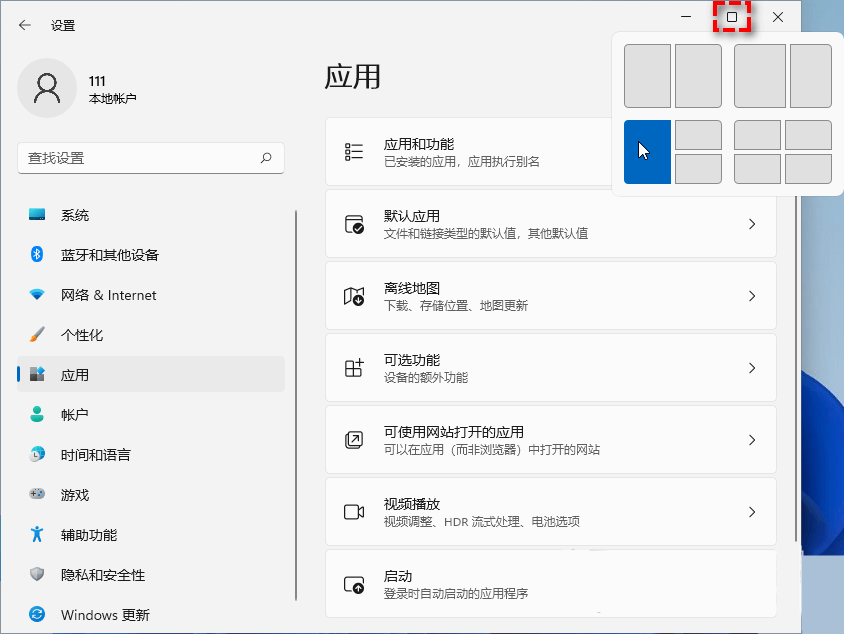Open Bluetooth and other devices icon
This screenshot has width=844, height=634.
tap(37, 255)
